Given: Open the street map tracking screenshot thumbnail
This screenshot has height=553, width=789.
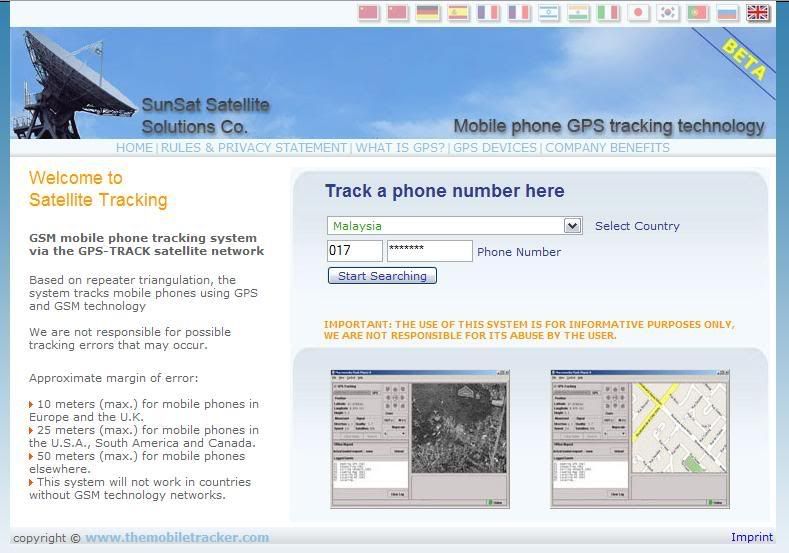Looking at the screenshot, I should pos(640,439).
